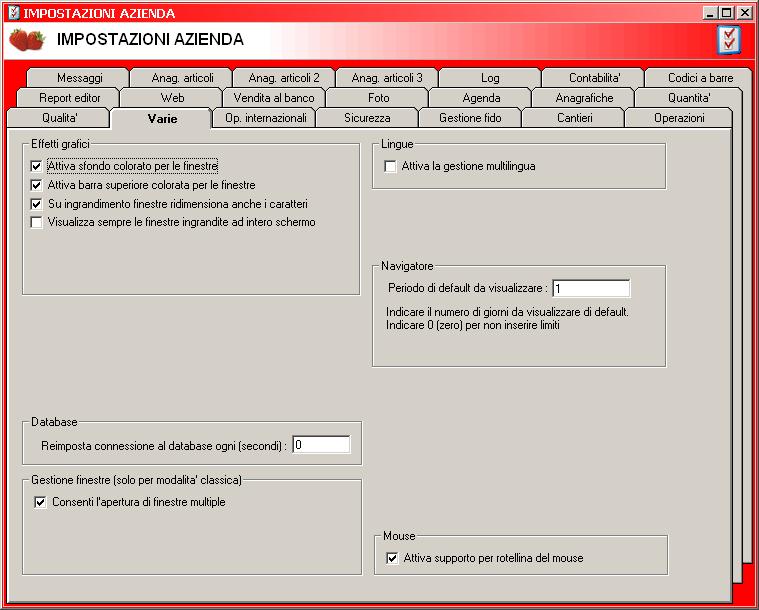Maximize the Impostazioni Azienda window

click(x=726, y=14)
